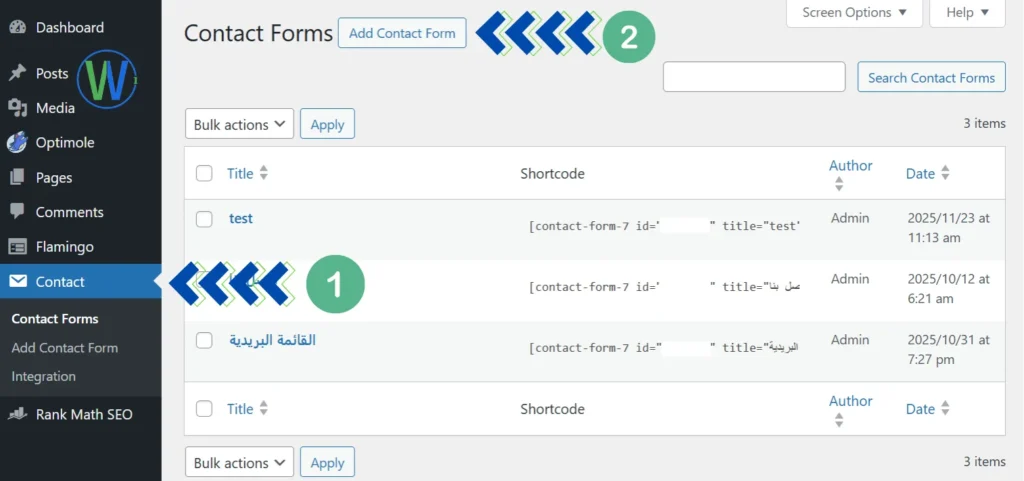Open Add Contact Form submenu item

tap(65, 348)
